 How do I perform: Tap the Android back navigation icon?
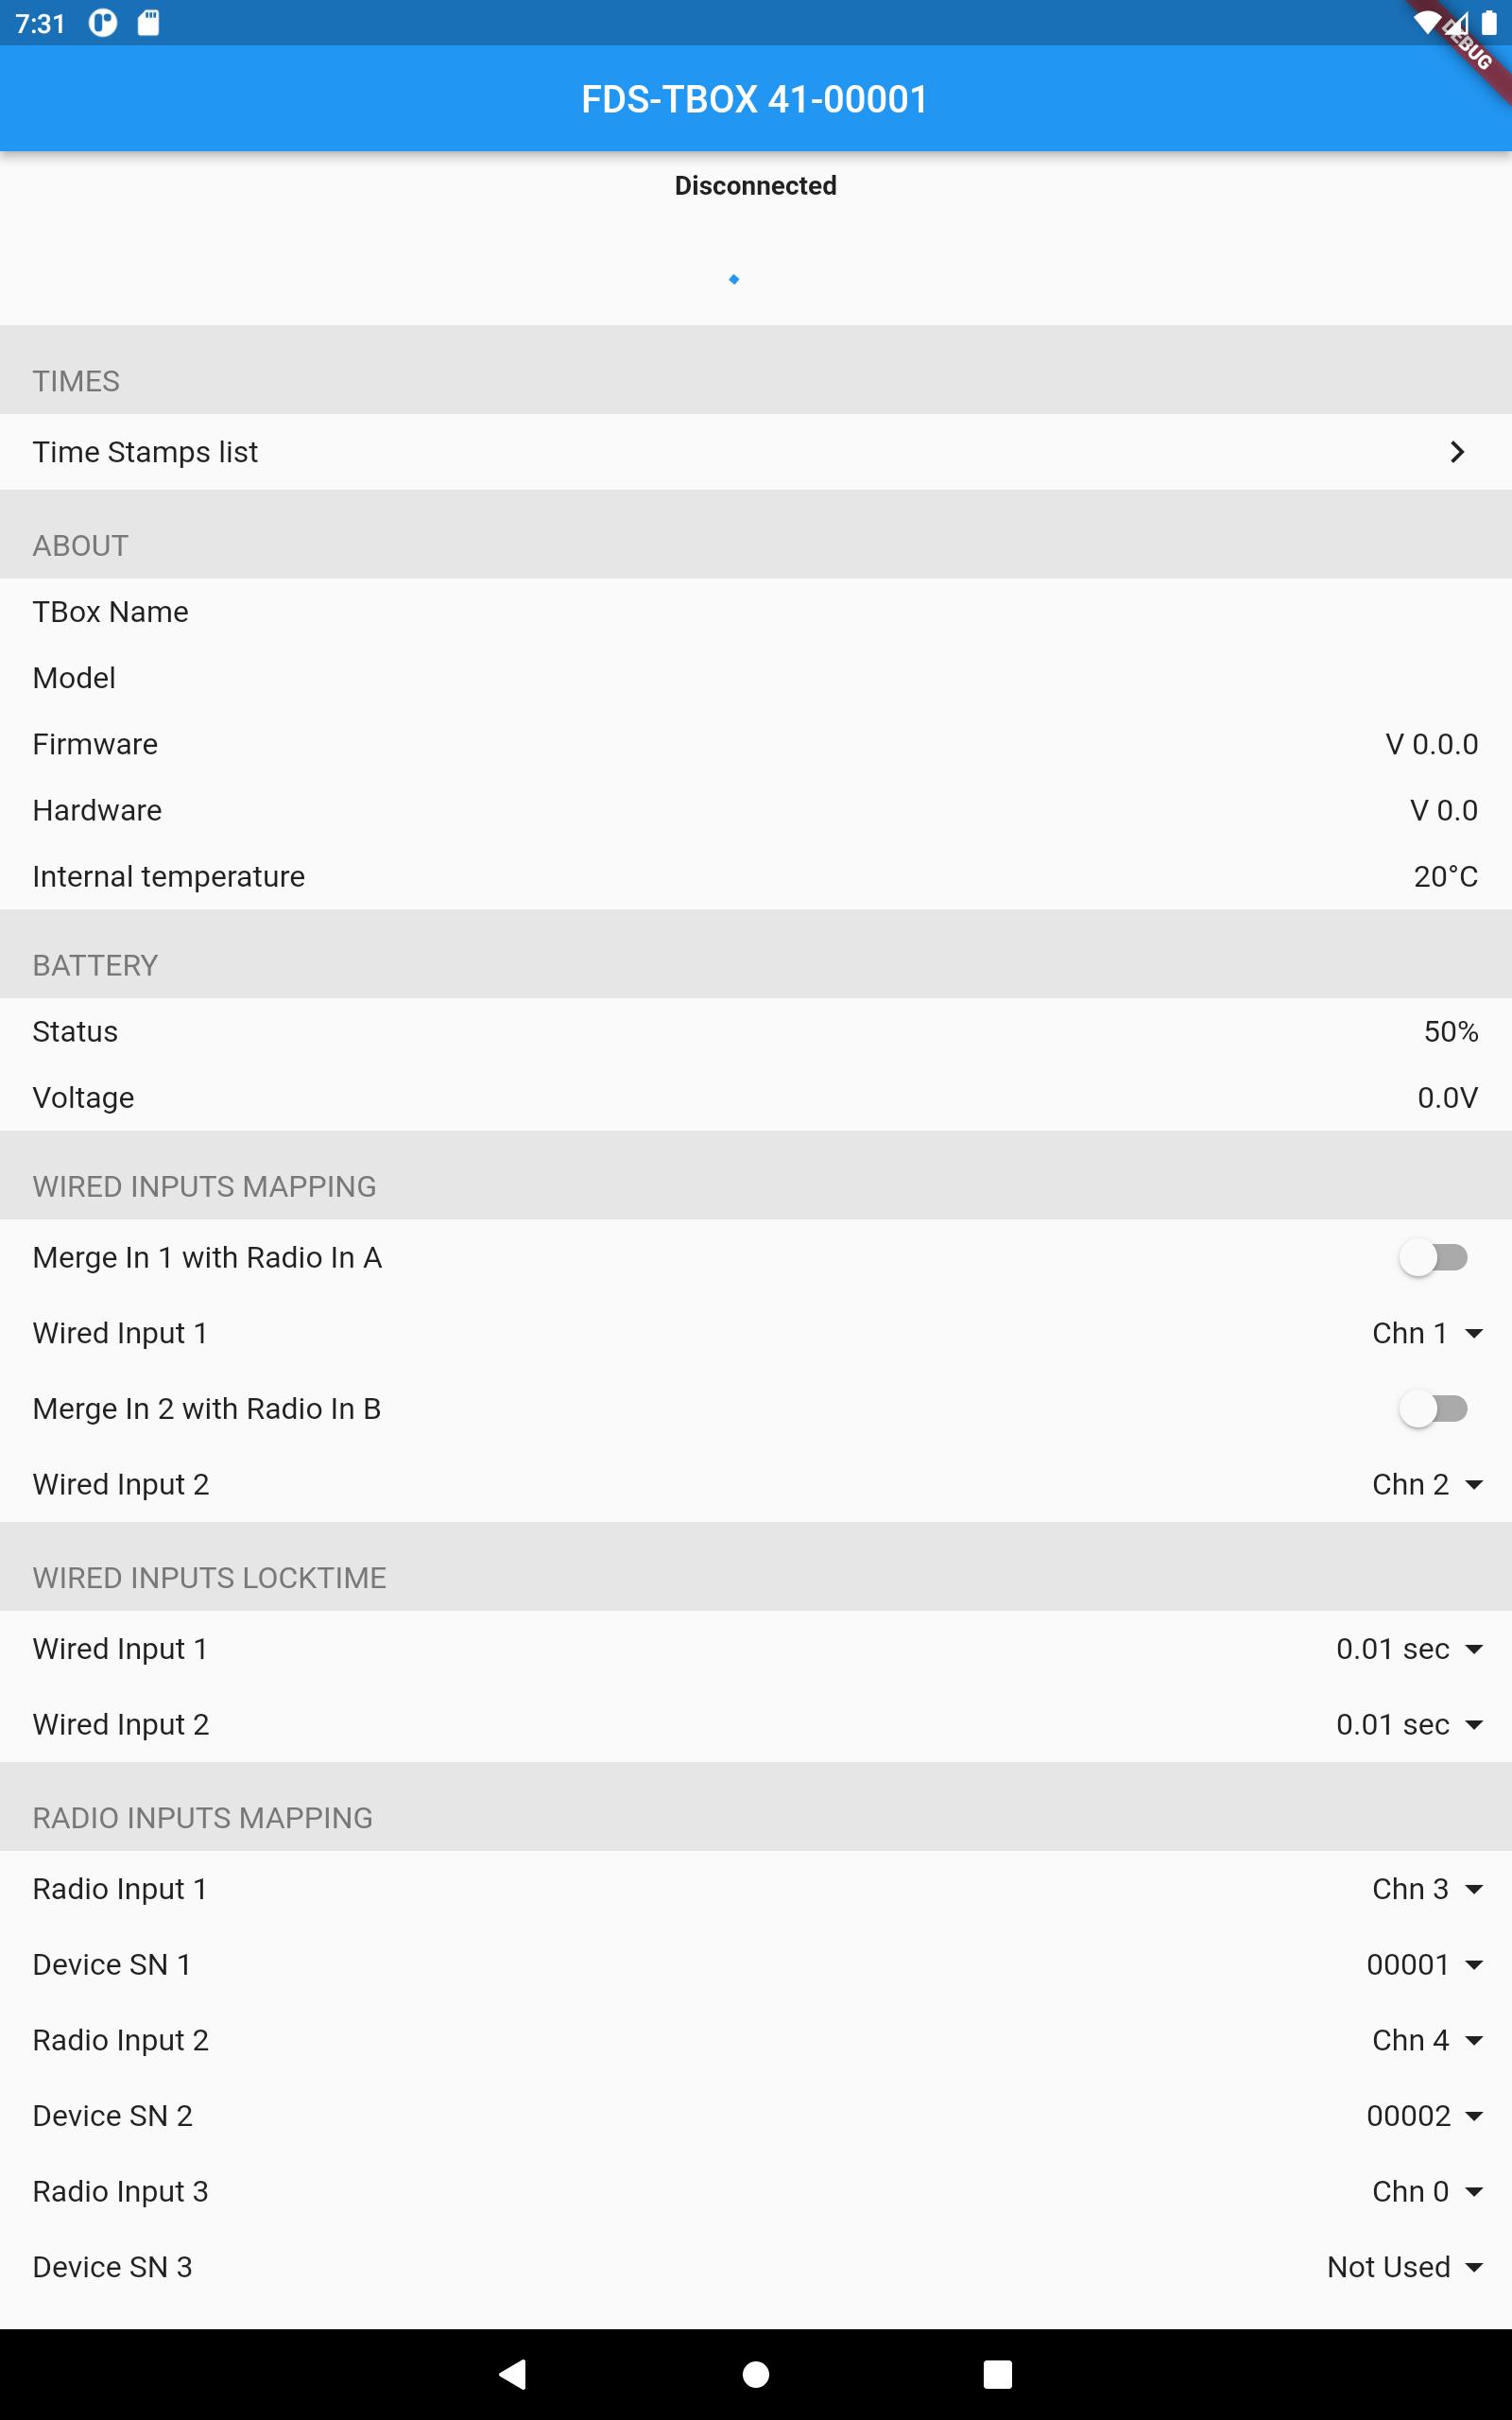coord(513,2373)
